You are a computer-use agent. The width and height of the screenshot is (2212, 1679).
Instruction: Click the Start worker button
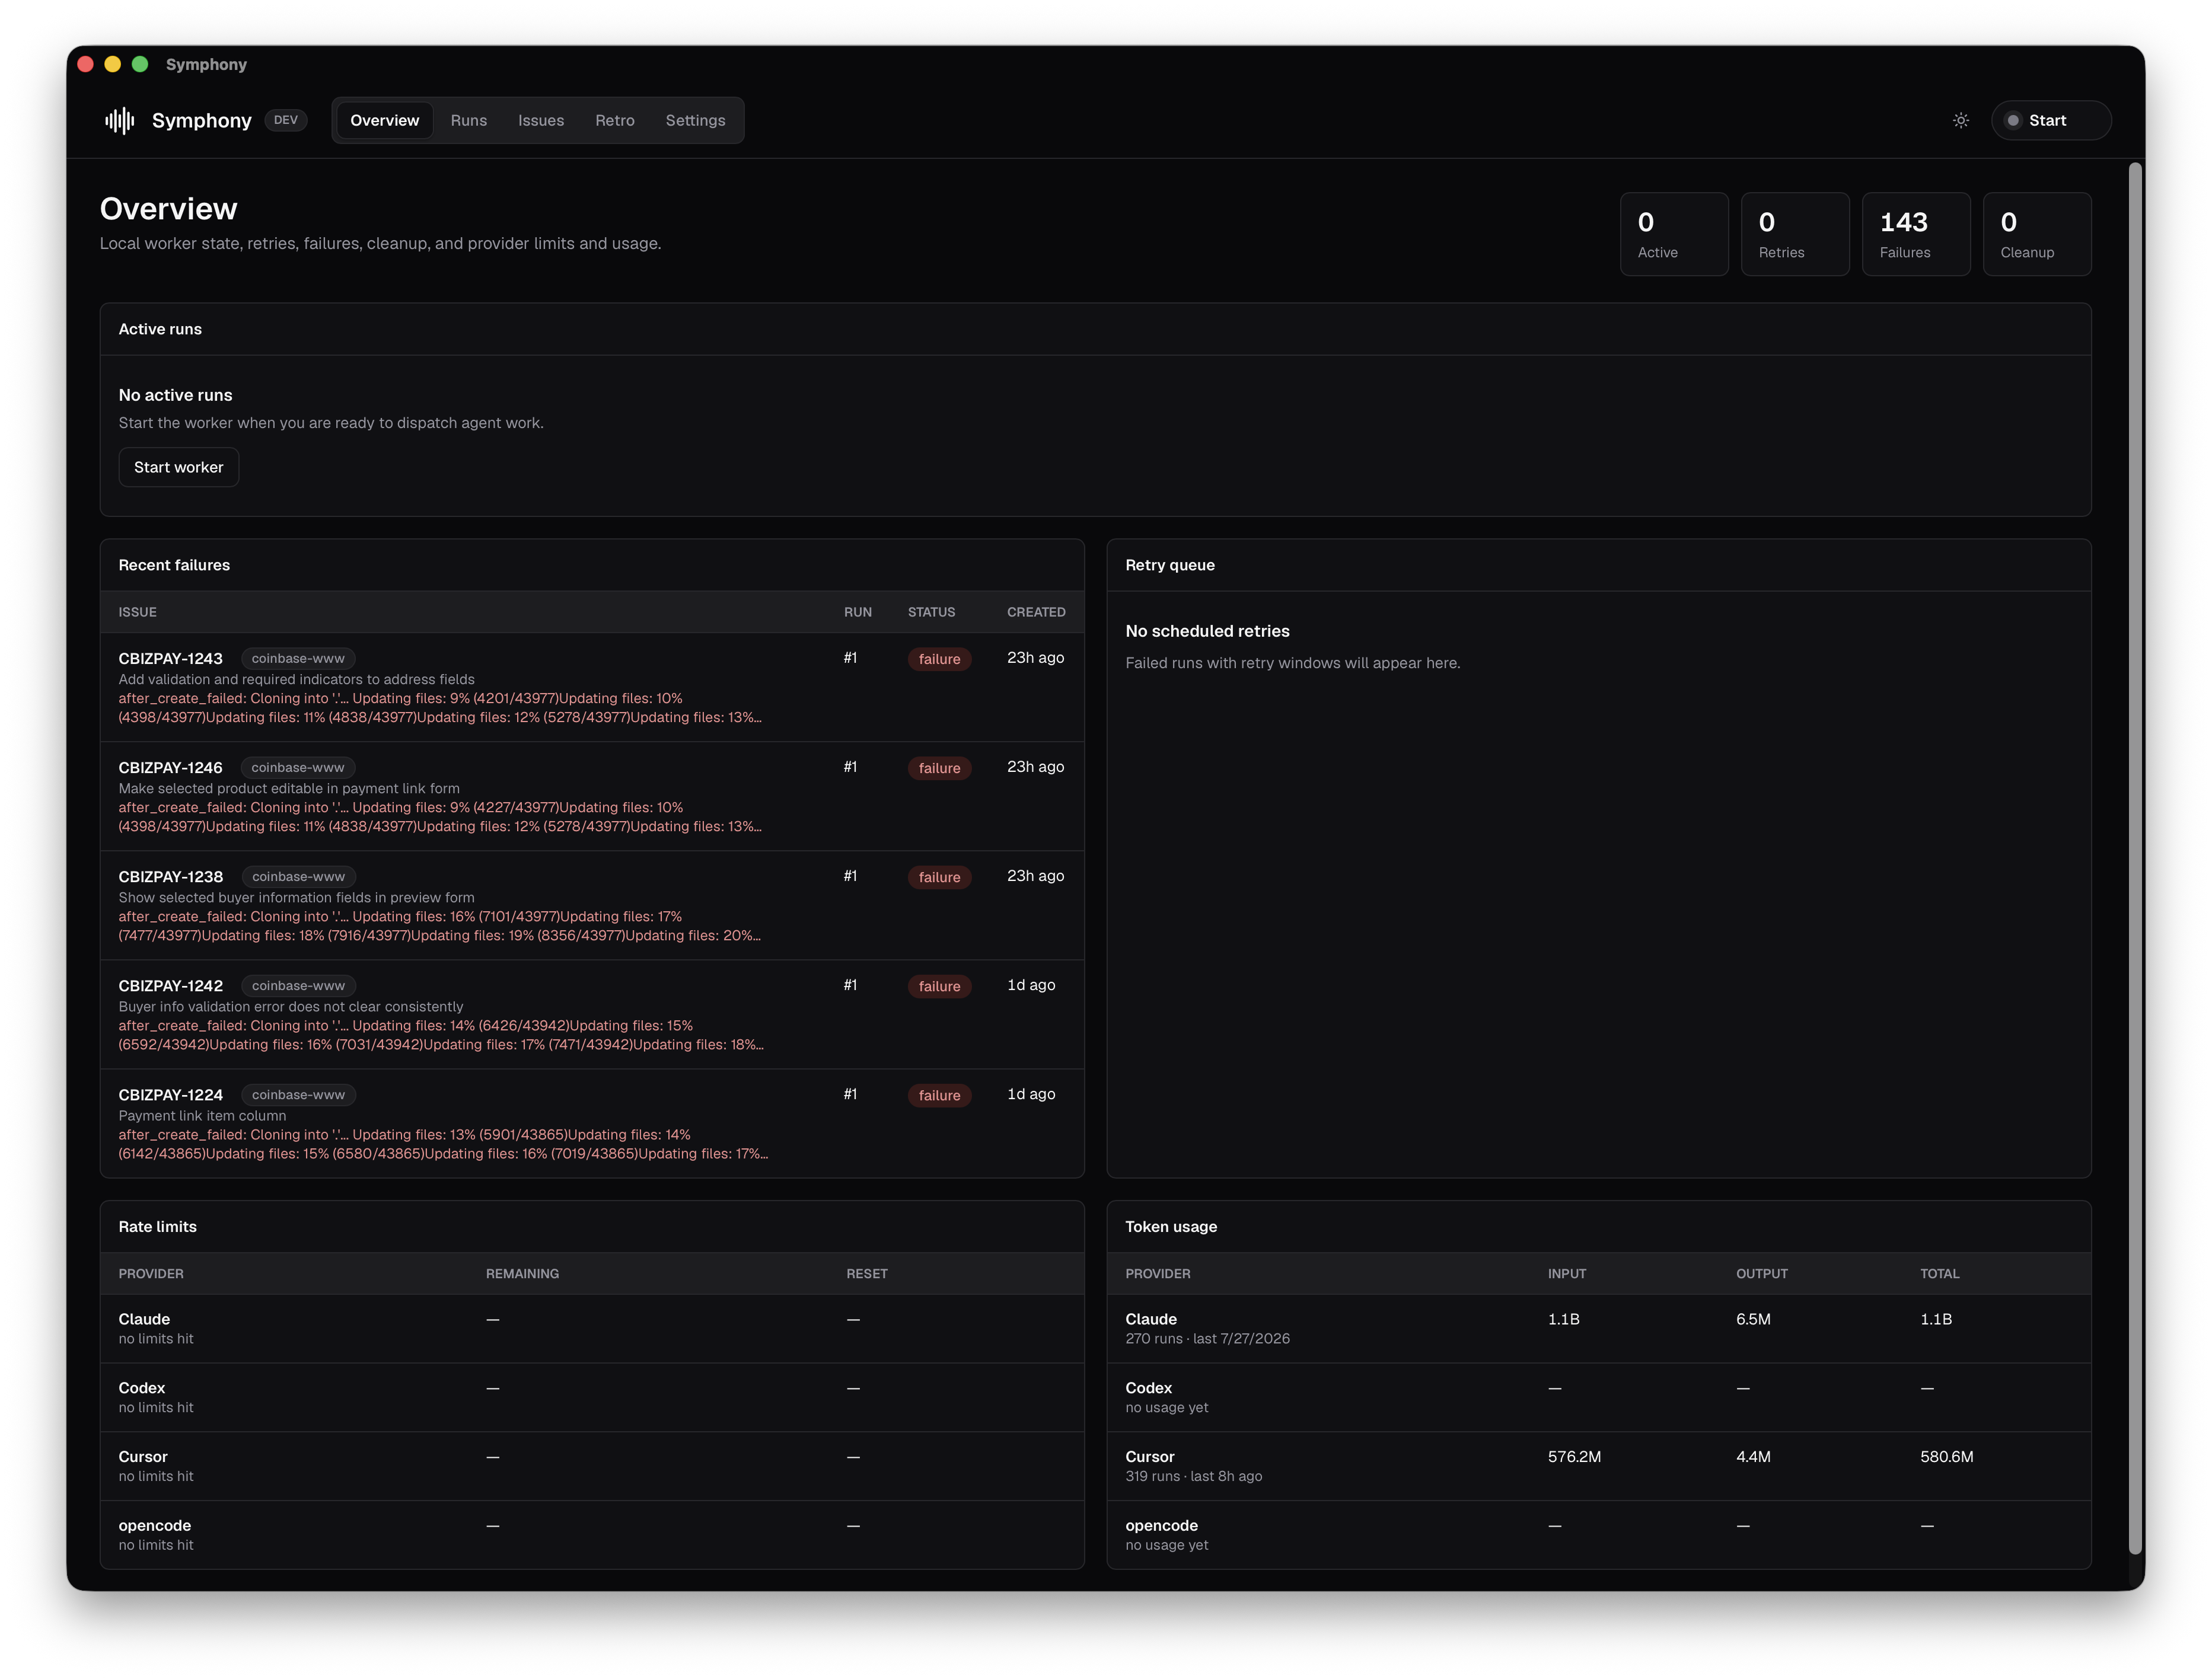pos(179,467)
